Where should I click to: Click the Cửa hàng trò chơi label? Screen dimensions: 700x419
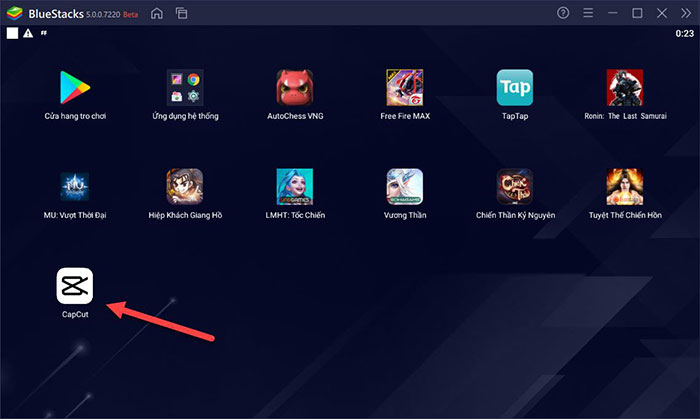(x=75, y=116)
